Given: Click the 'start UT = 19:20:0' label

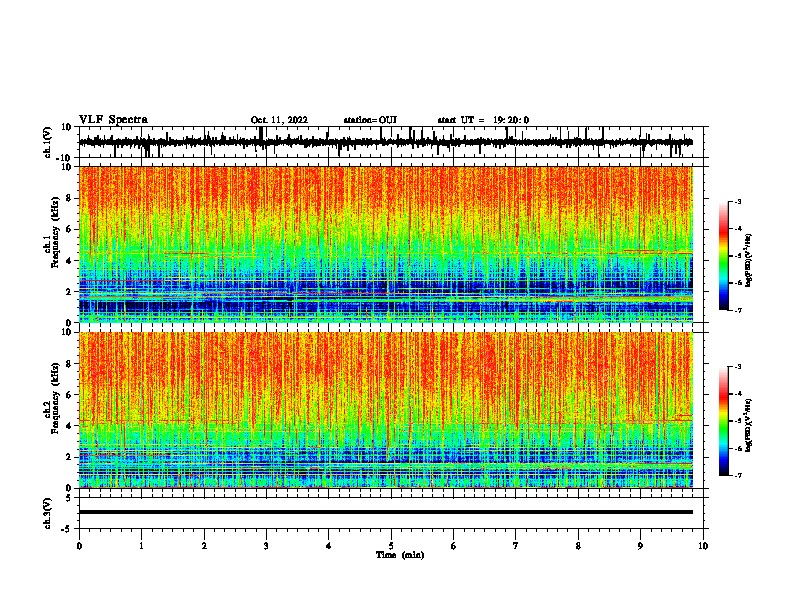Looking at the screenshot, I should point(483,120).
